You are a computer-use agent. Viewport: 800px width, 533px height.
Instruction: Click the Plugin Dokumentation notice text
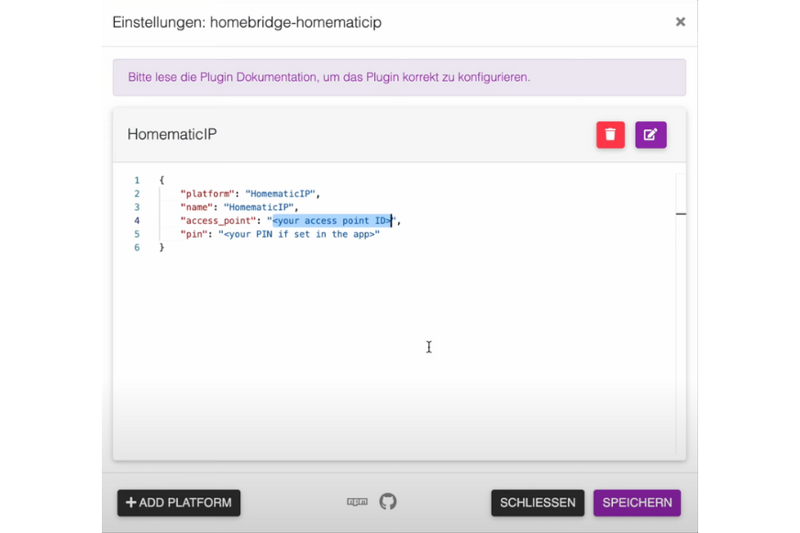329,77
